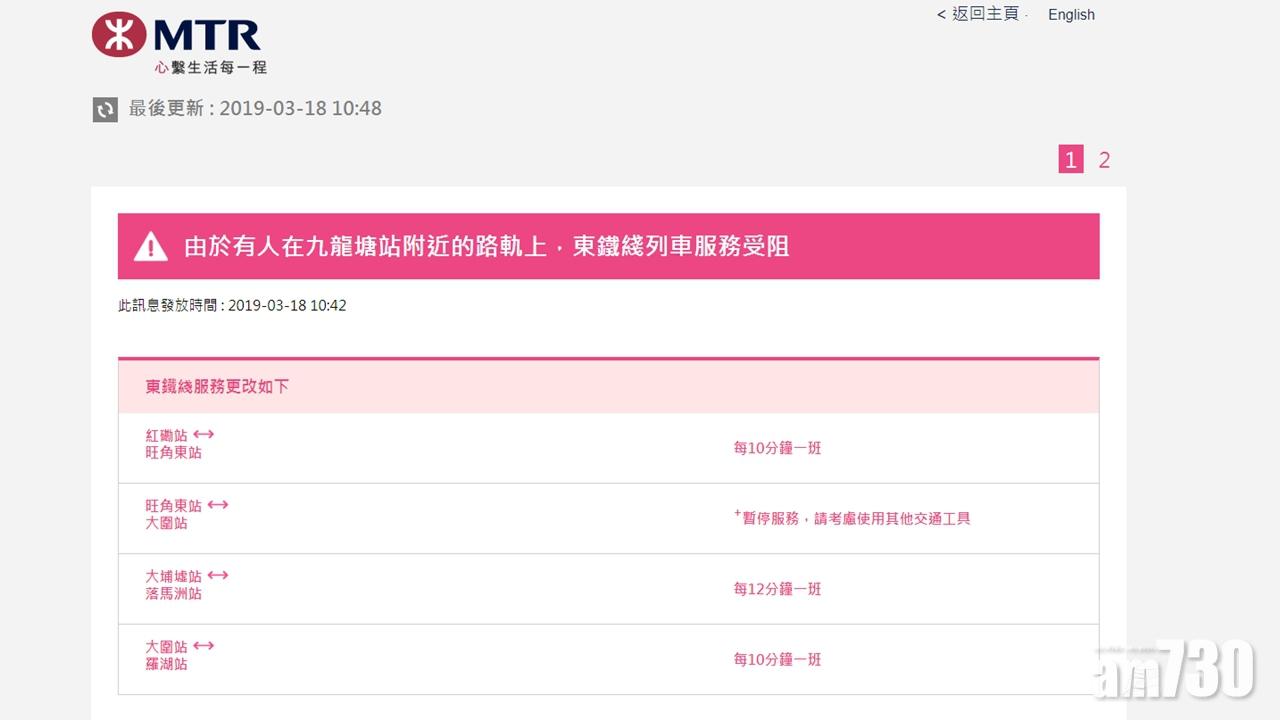Click the pink service disruption banner text
This screenshot has width=1280, height=720.
(486, 246)
